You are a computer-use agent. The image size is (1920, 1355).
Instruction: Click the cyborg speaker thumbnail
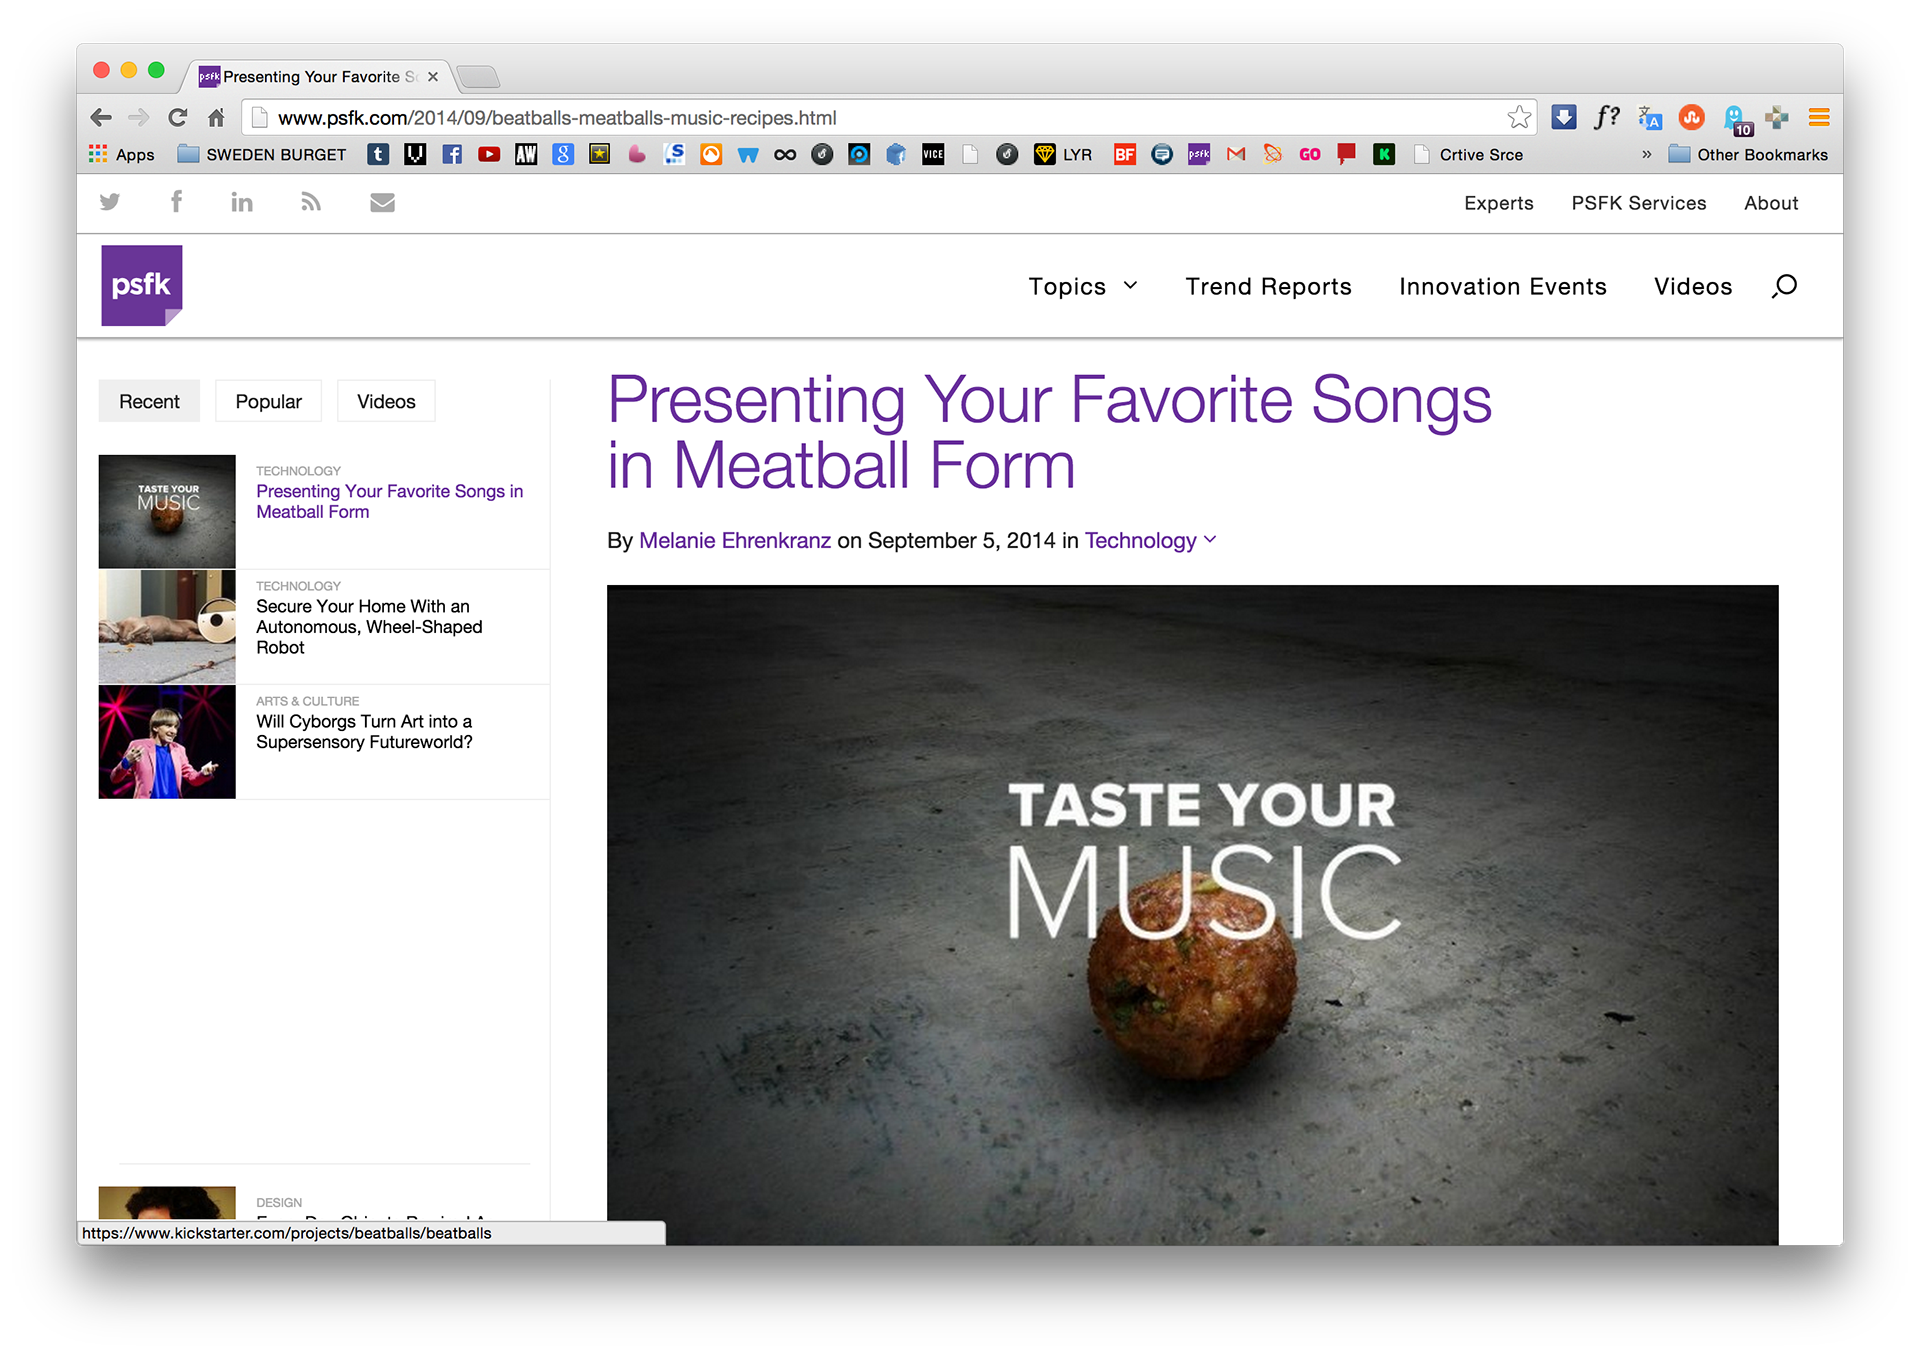[167, 742]
